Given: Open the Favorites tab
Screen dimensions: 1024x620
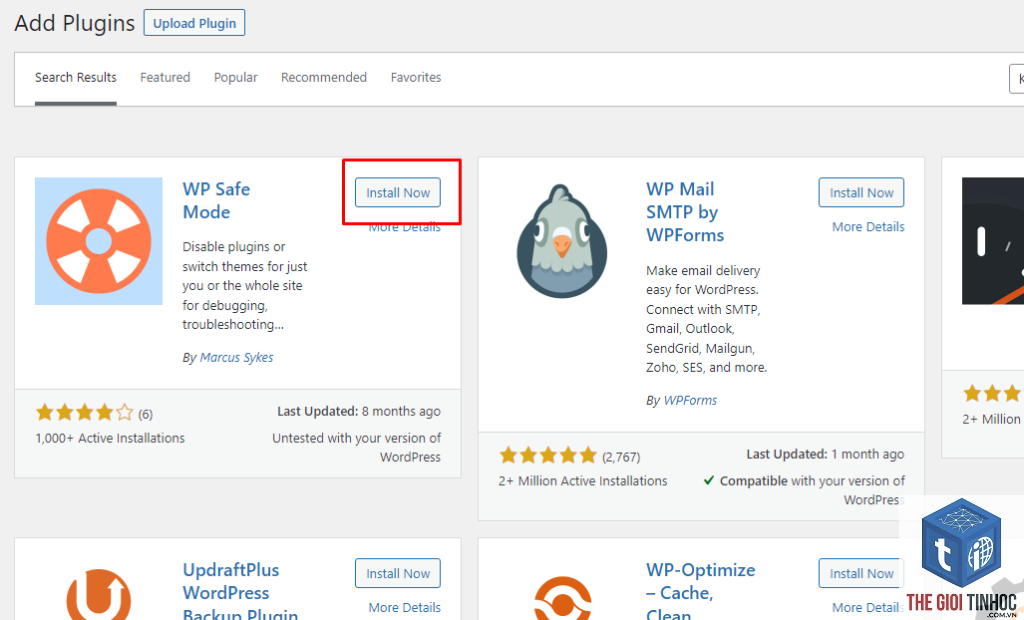Looking at the screenshot, I should (x=416, y=78).
